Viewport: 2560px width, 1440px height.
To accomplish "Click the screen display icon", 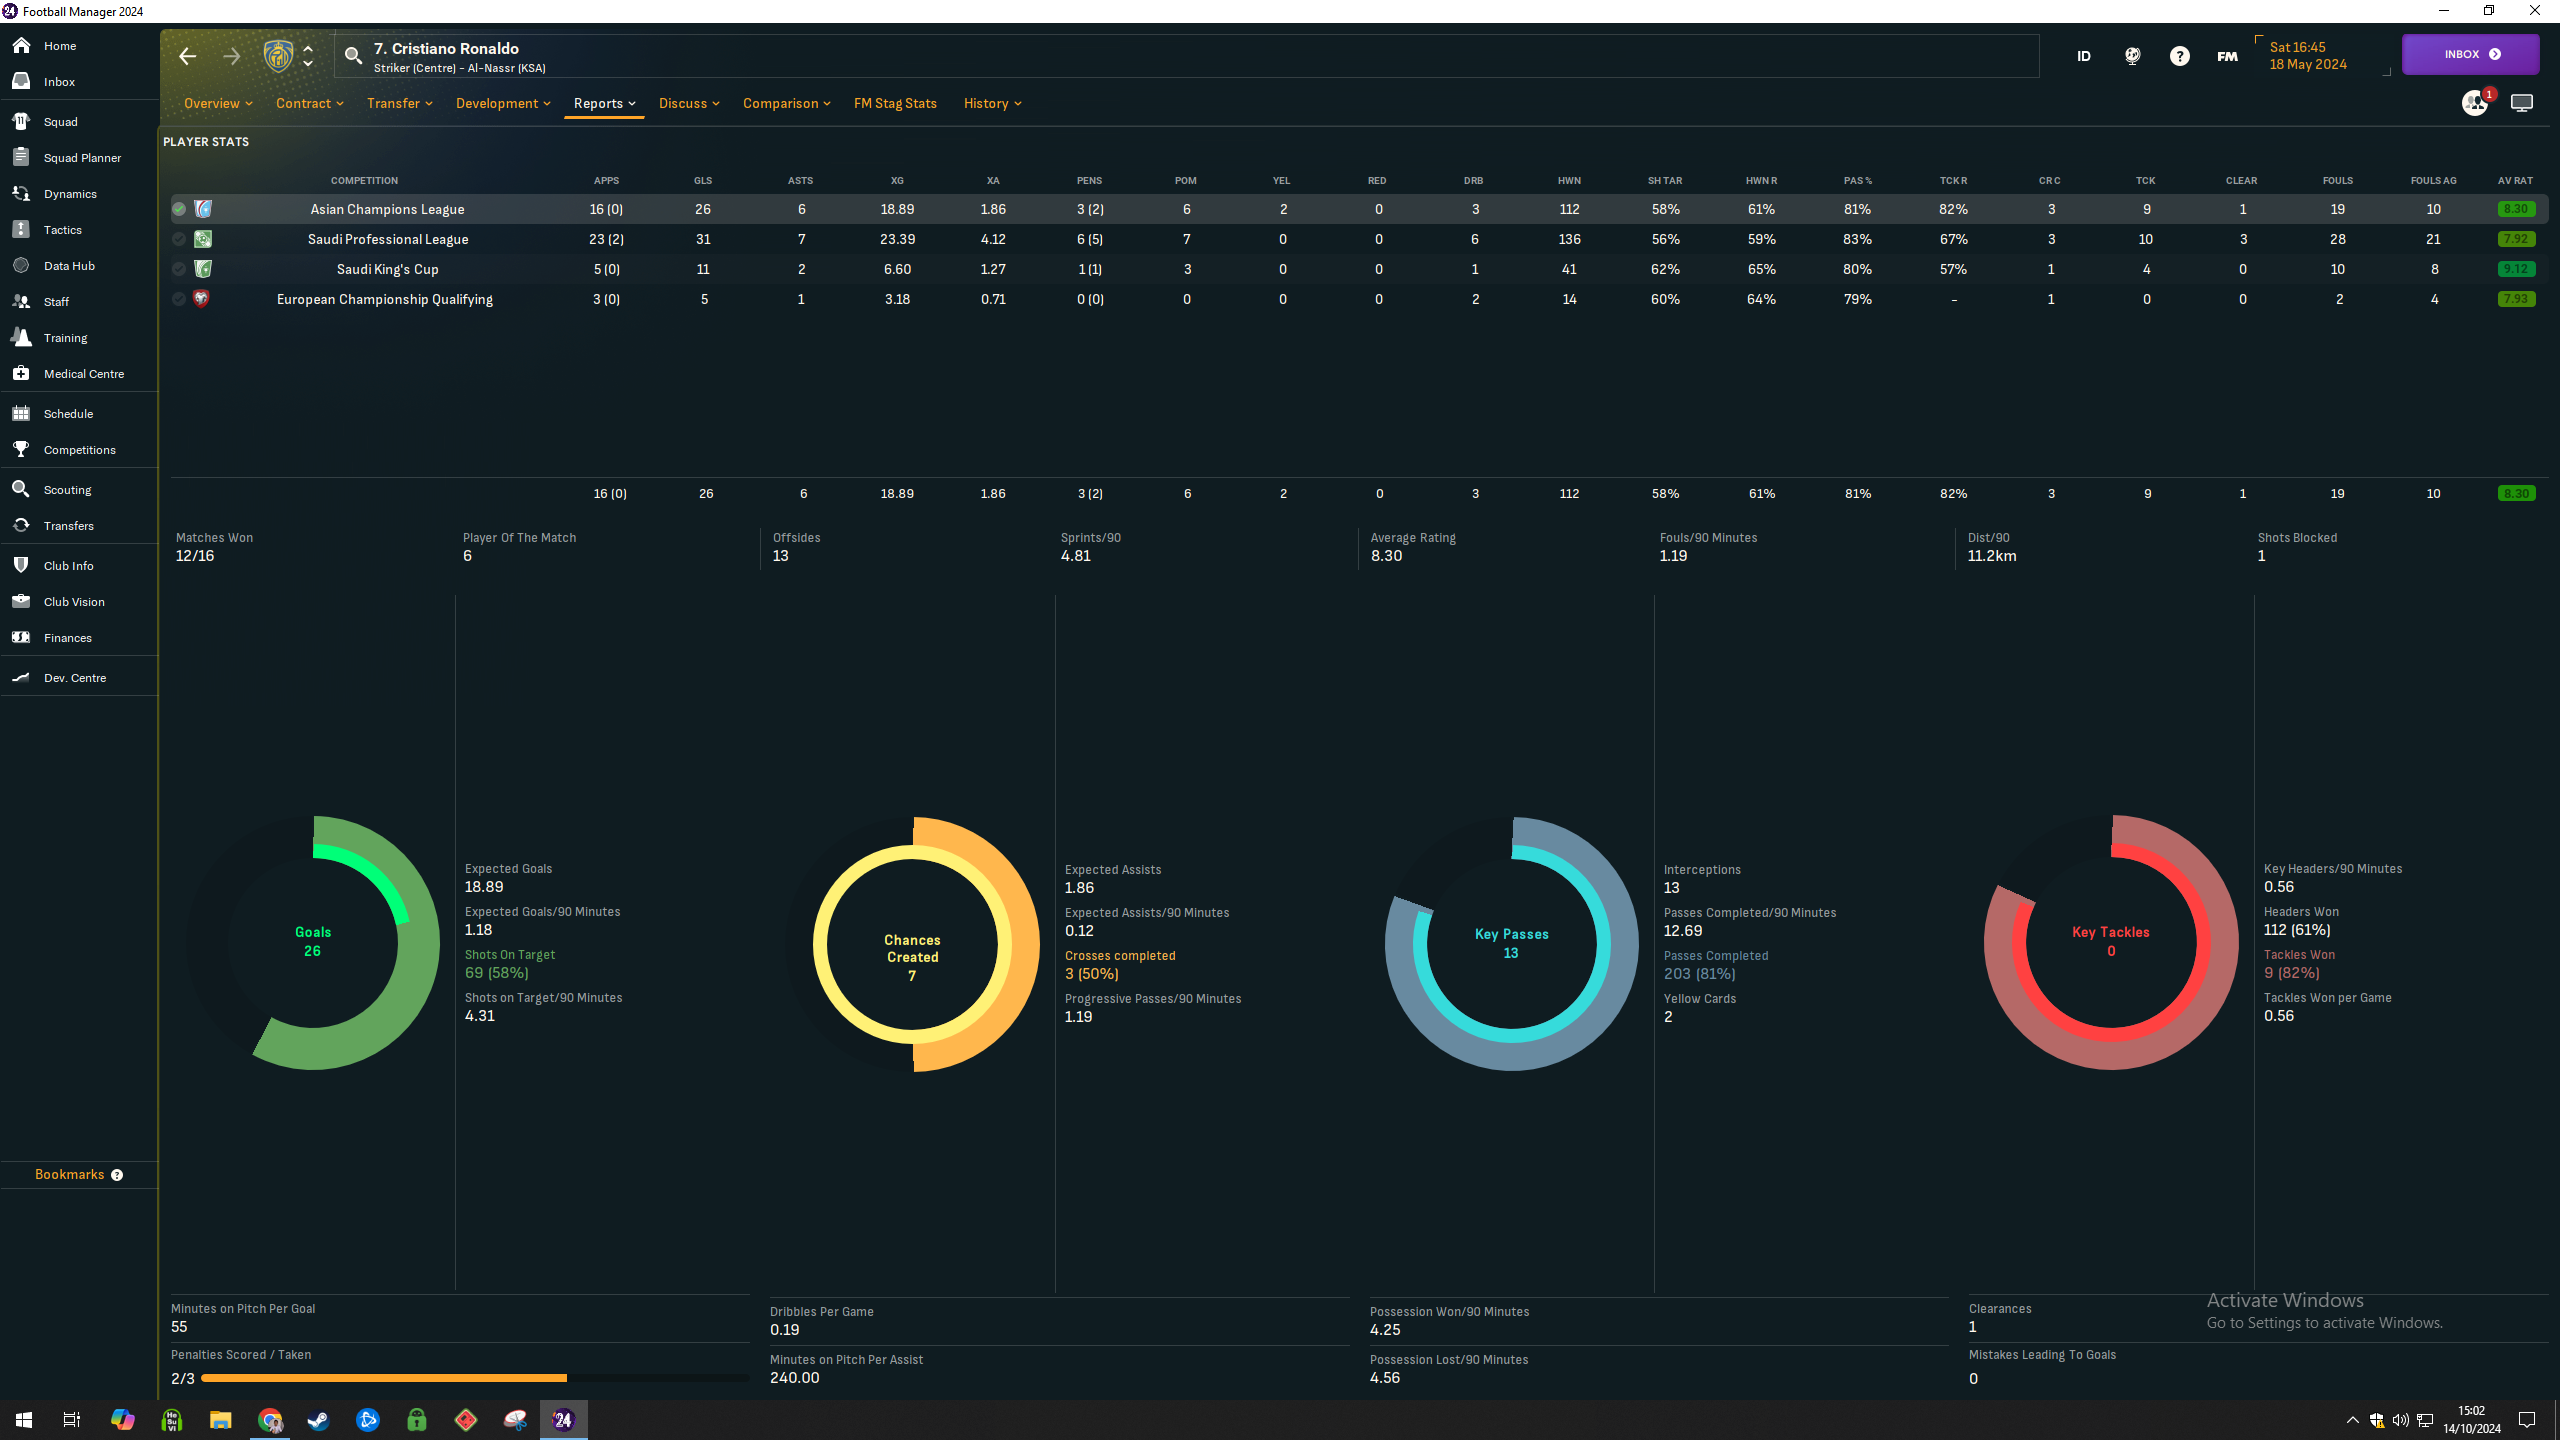I will pyautogui.click(x=2522, y=103).
